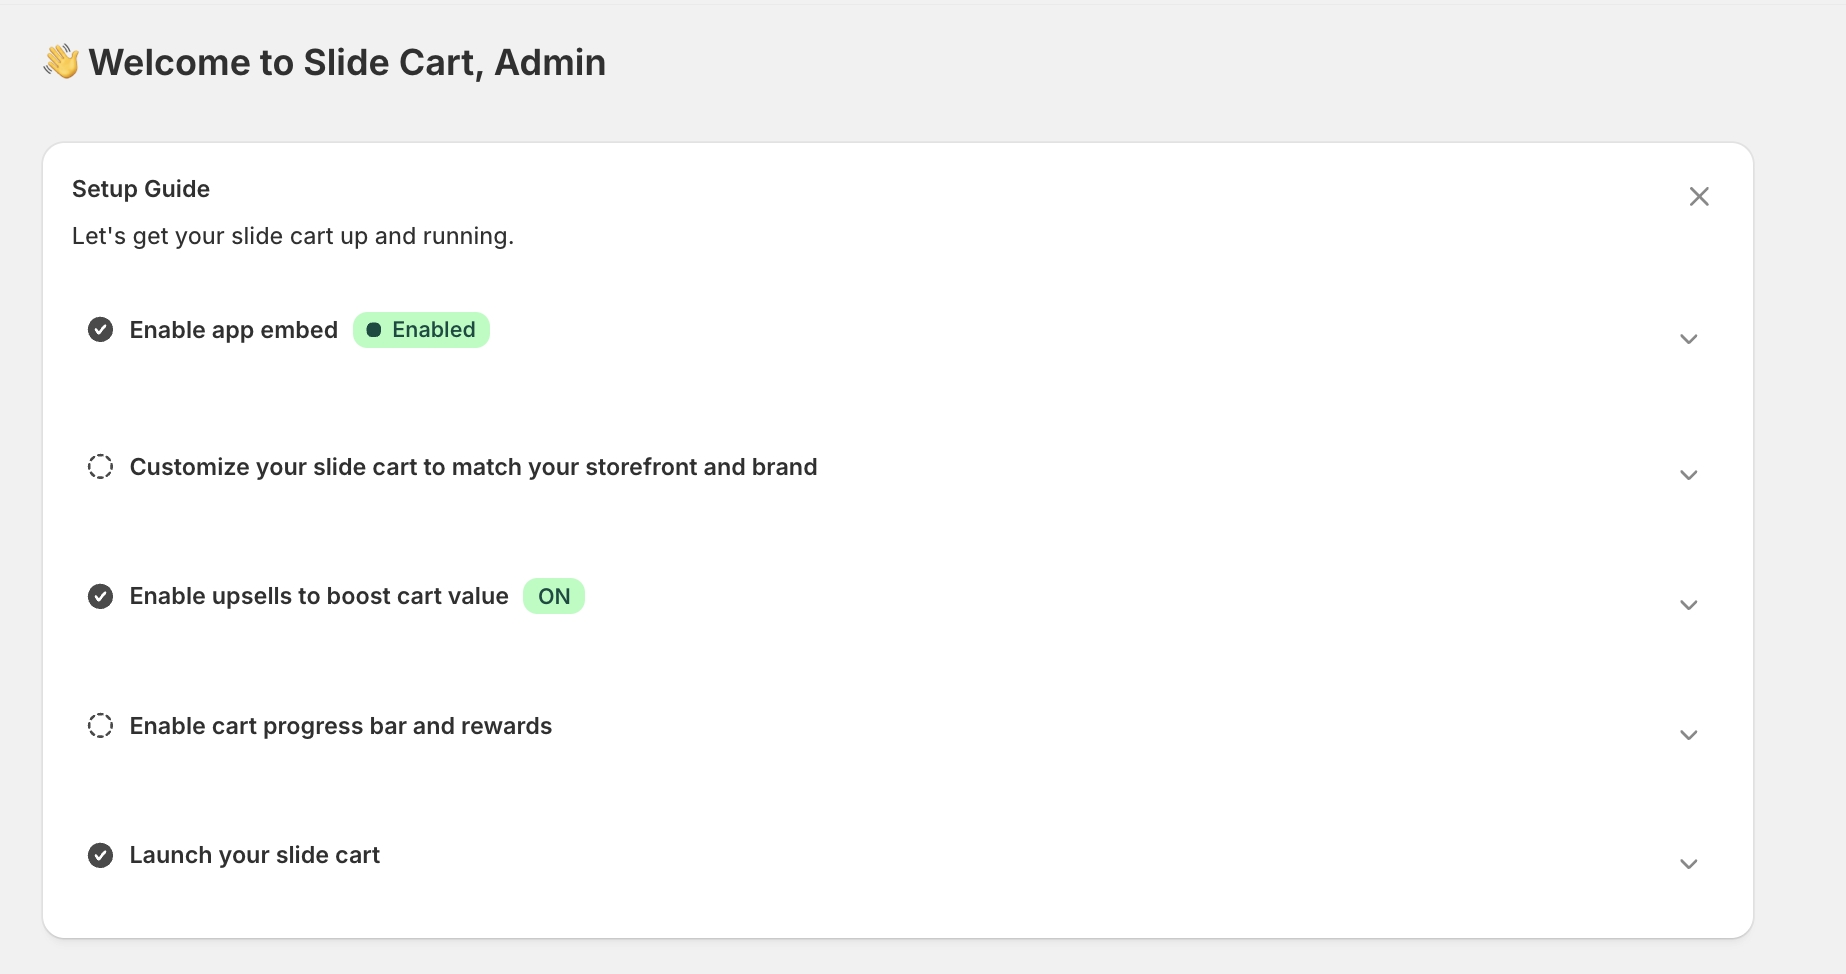Expand the Enable upsells step chevron

[x=1688, y=605]
